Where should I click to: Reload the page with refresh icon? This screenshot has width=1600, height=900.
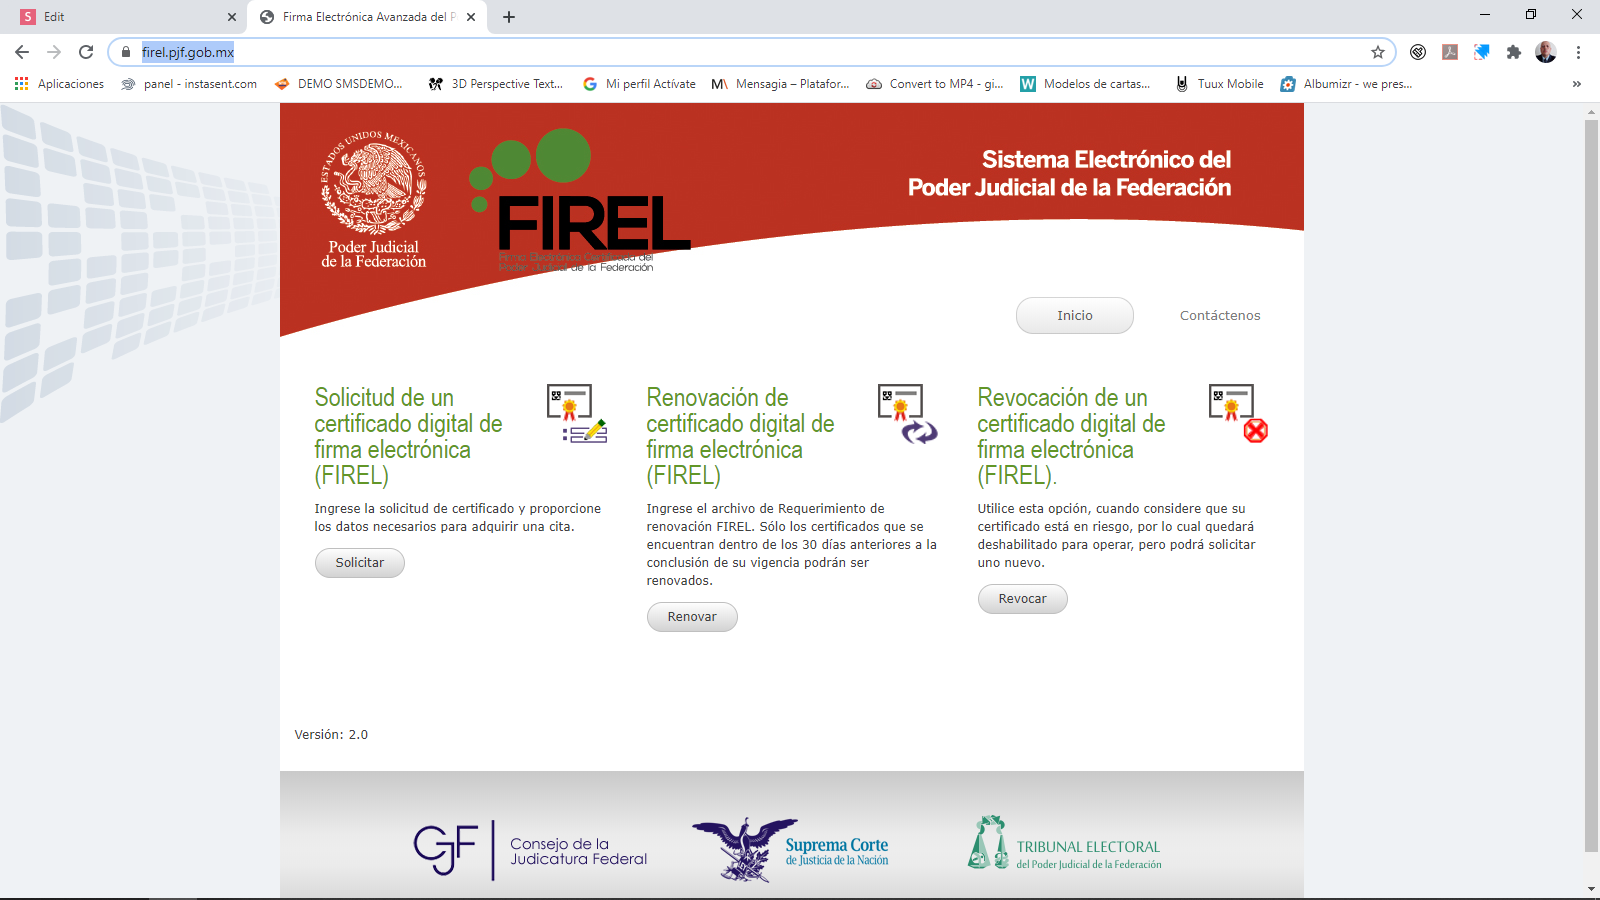point(86,52)
